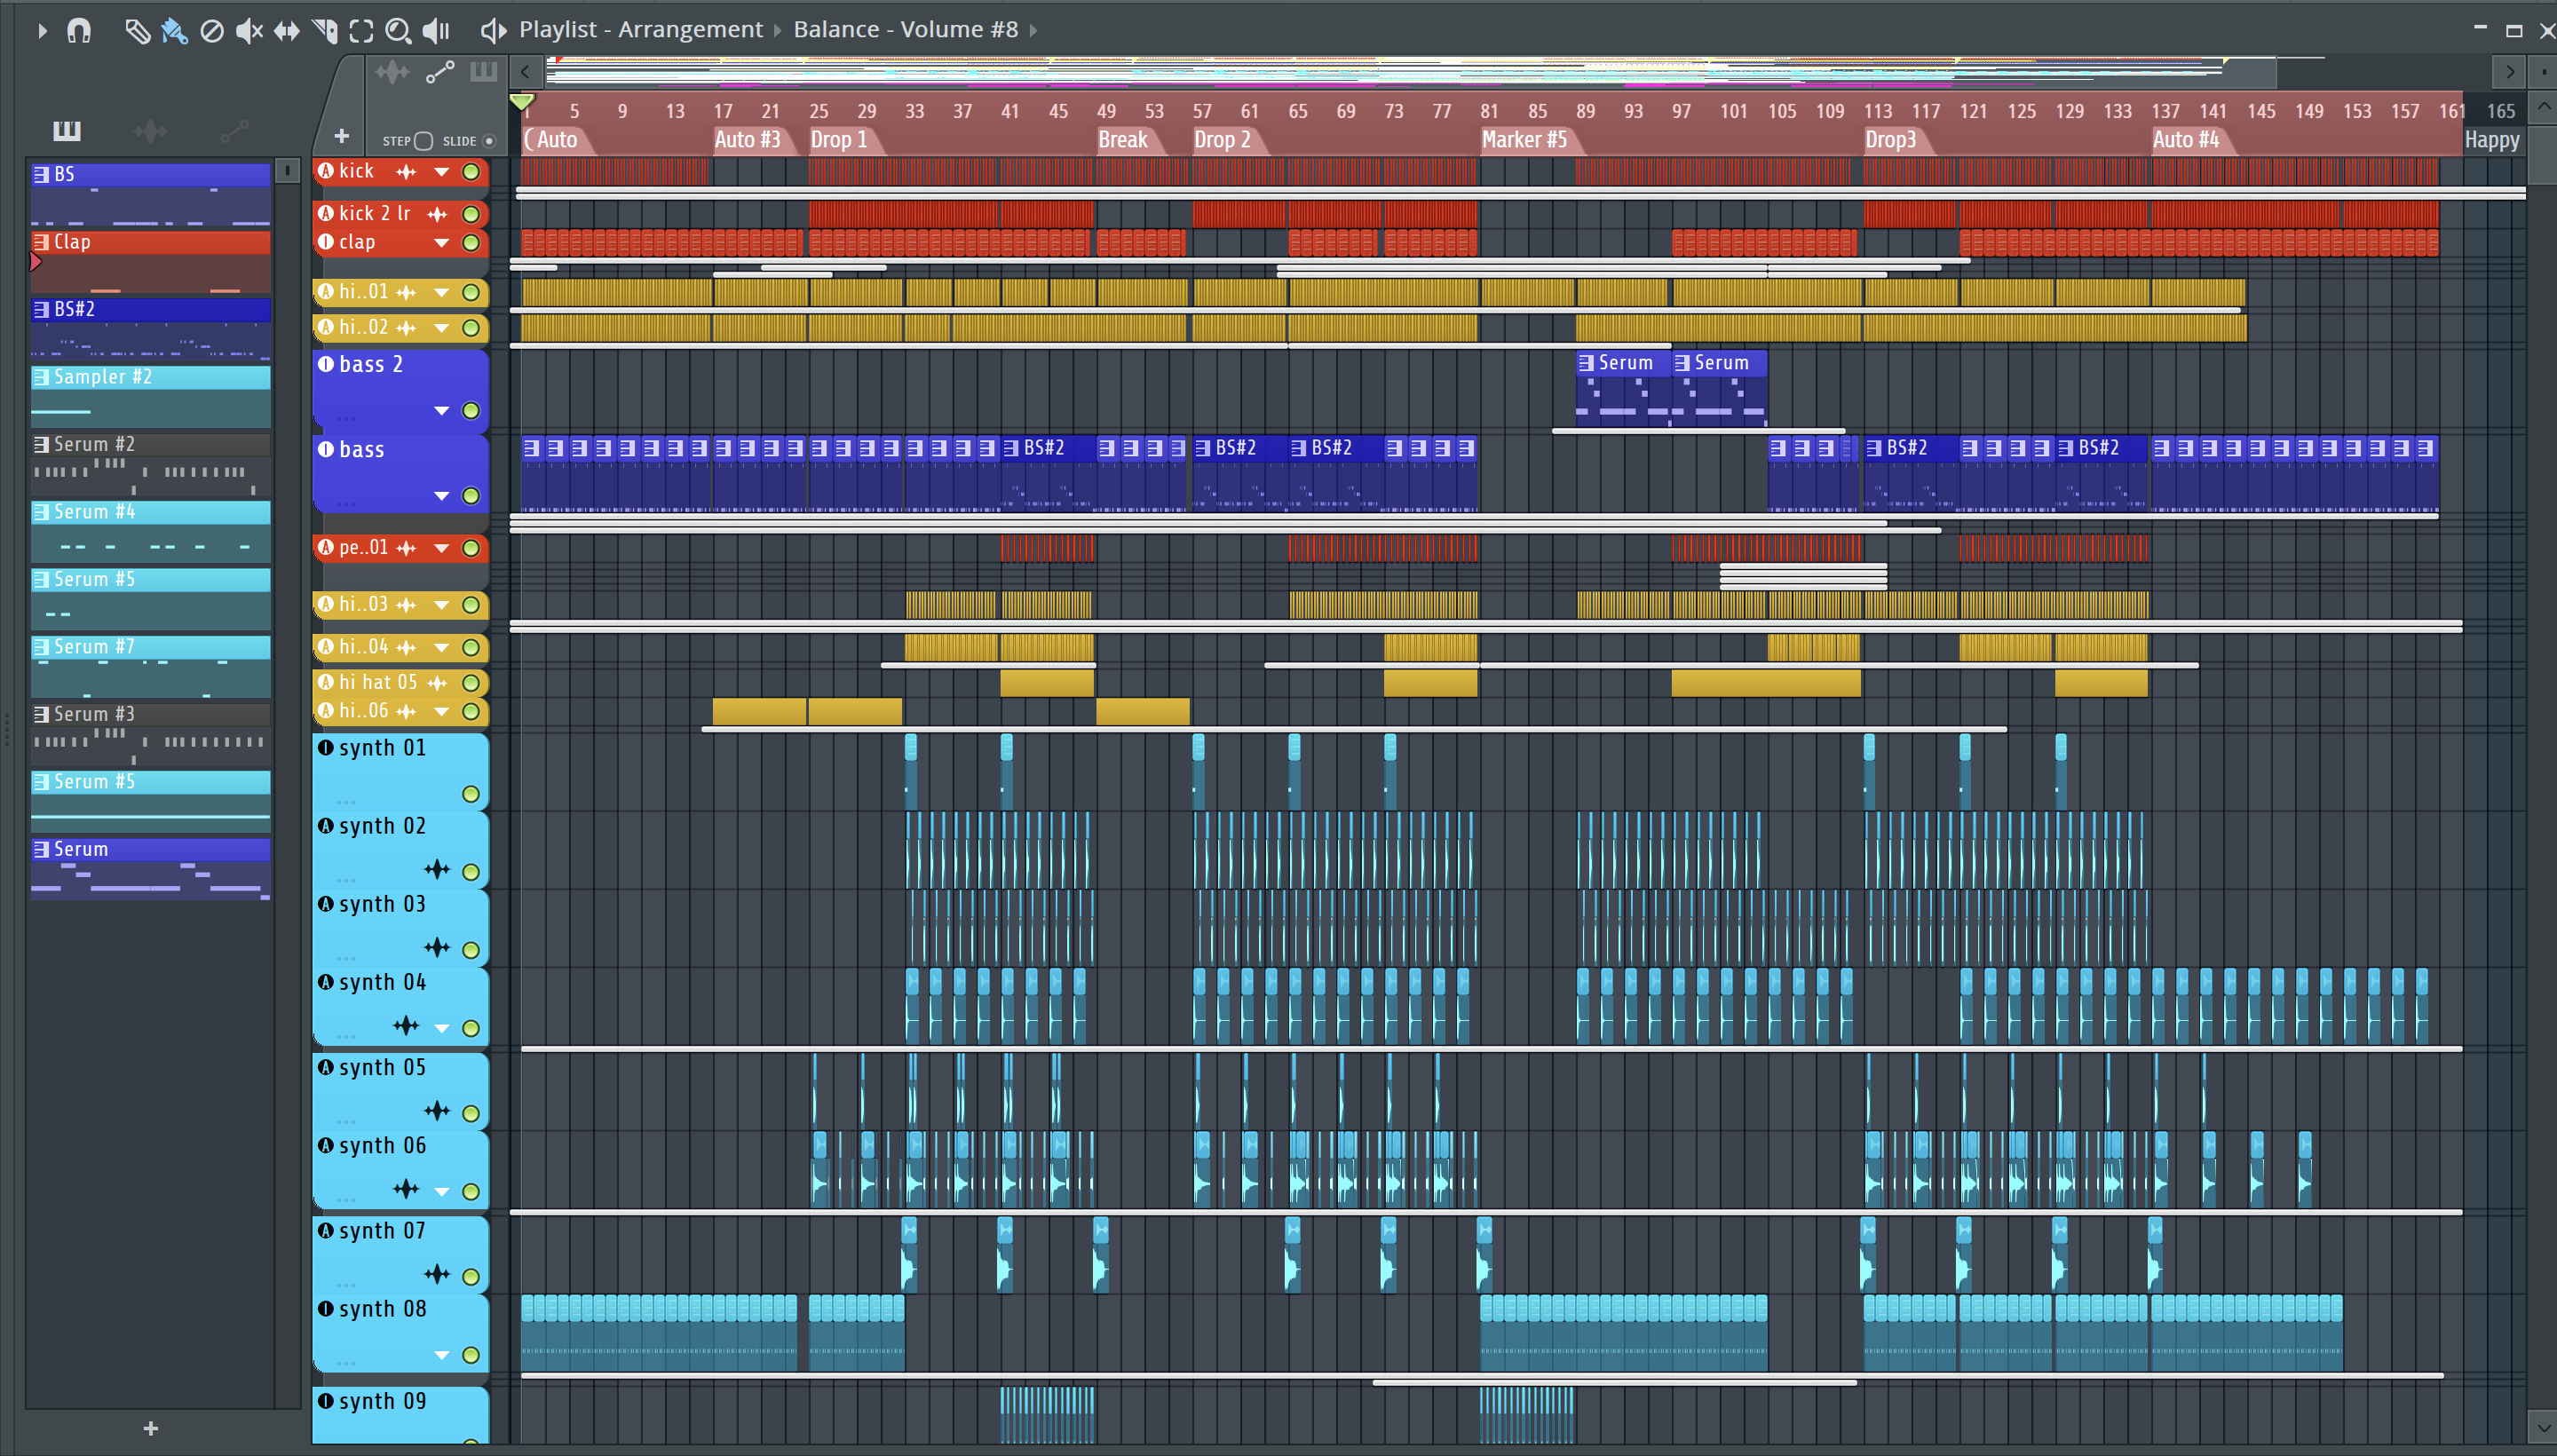Click Balance - Volume #8 breadcrumb

point(906,30)
